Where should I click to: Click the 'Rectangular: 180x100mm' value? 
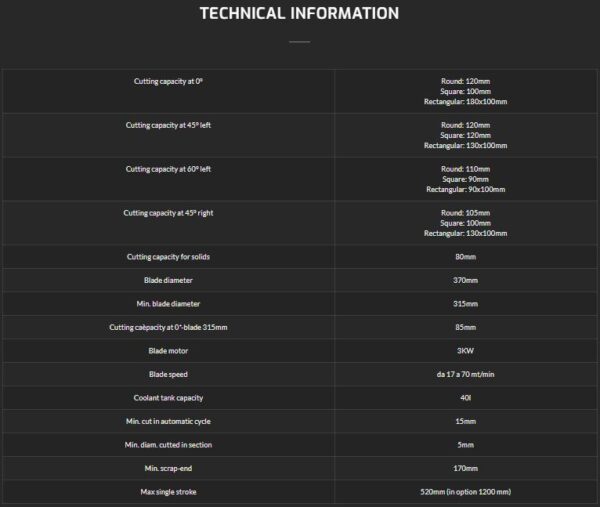(x=465, y=101)
